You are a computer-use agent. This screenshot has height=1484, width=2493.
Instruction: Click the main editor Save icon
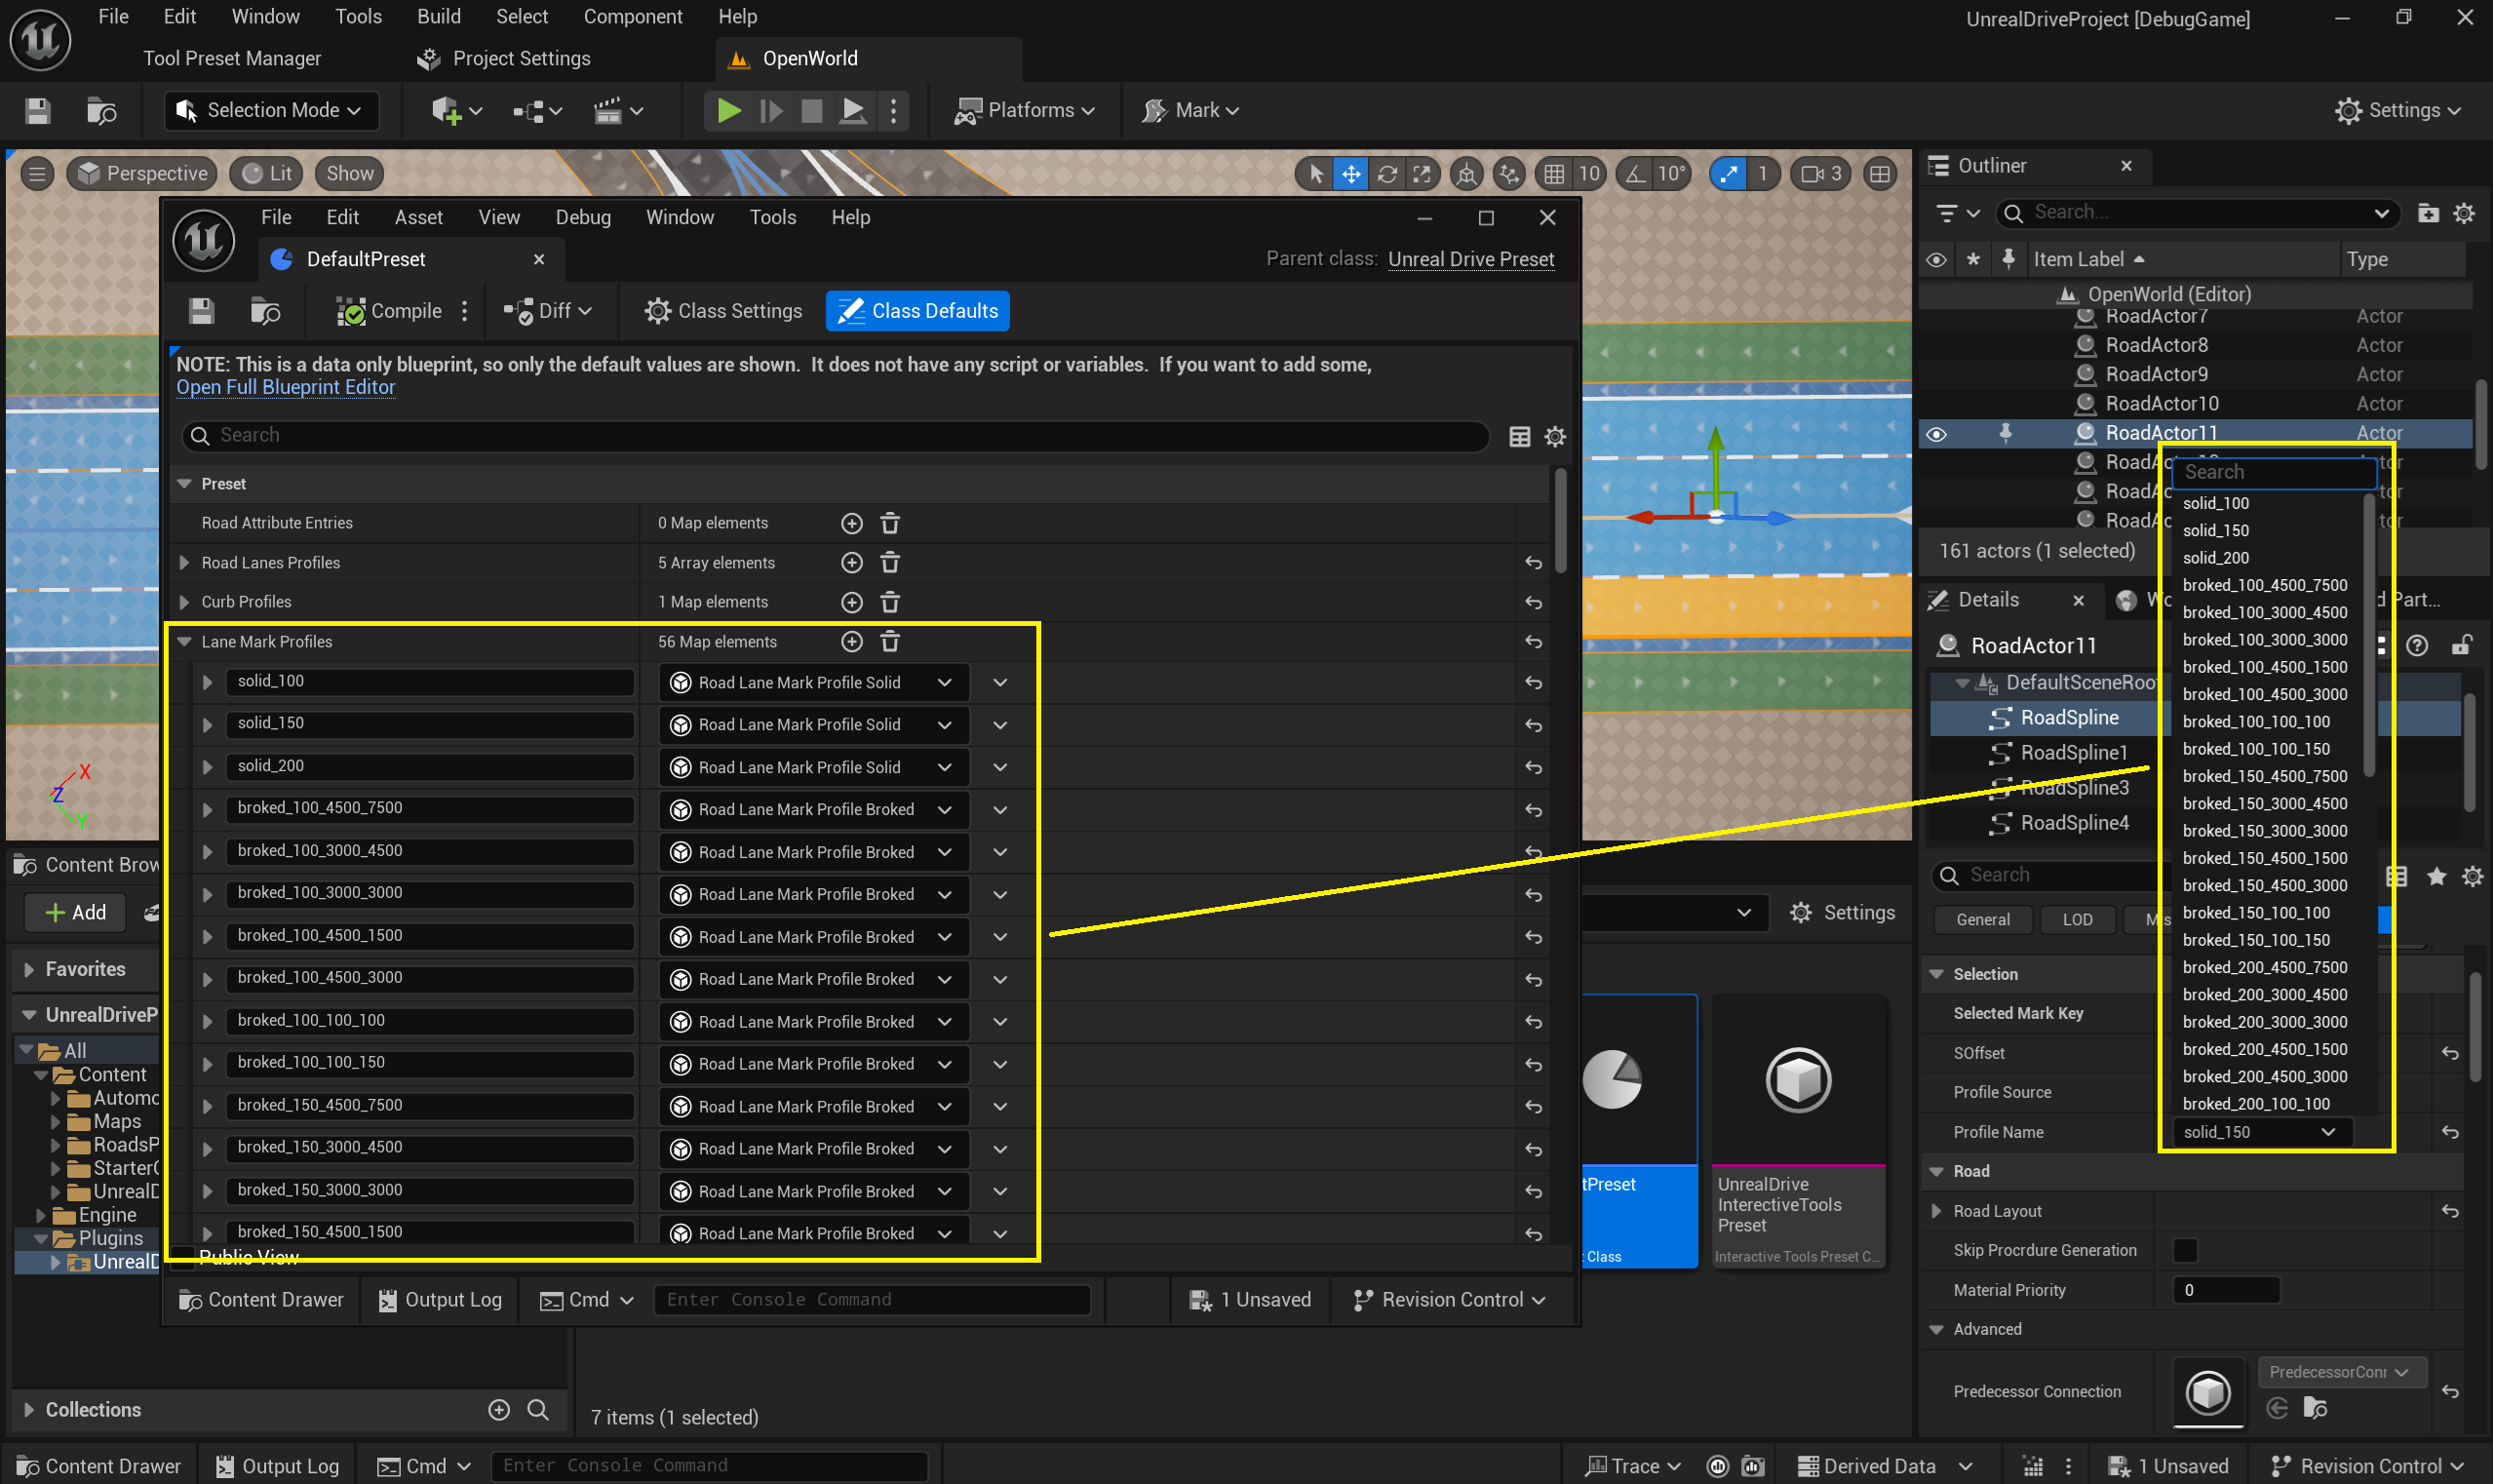pyautogui.click(x=38, y=110)
